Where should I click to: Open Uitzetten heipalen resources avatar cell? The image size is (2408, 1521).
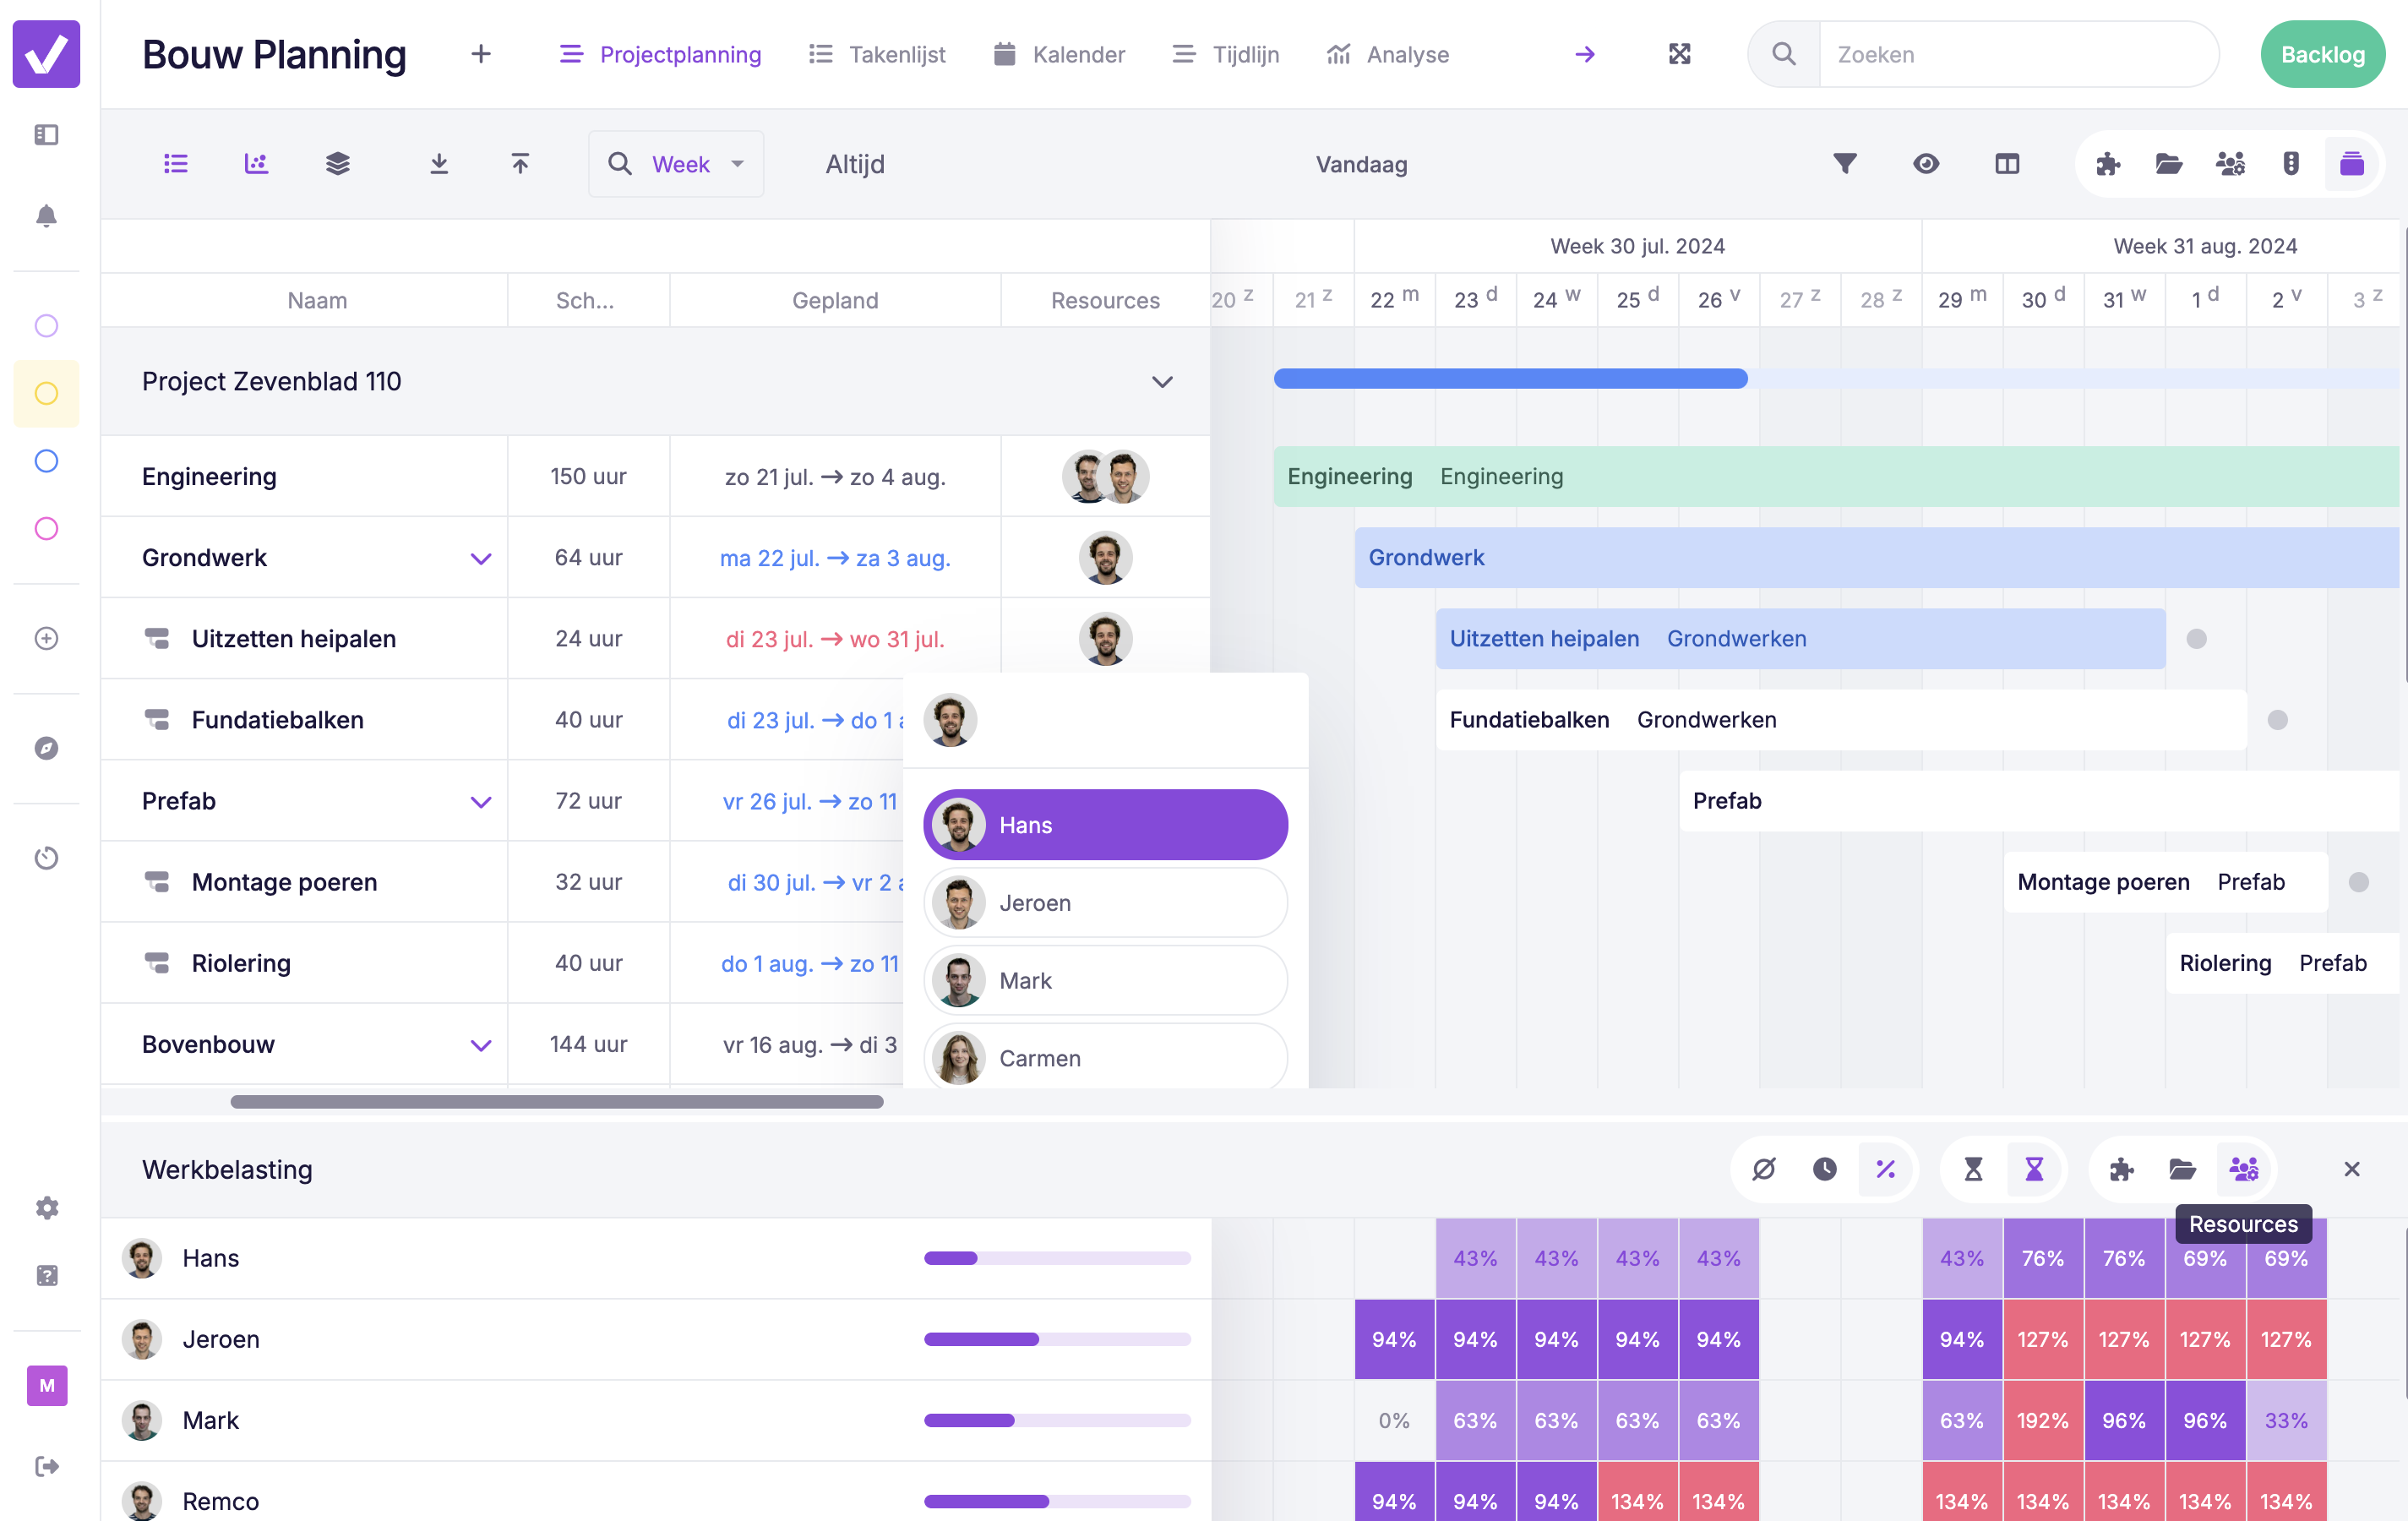point(1105,638)
